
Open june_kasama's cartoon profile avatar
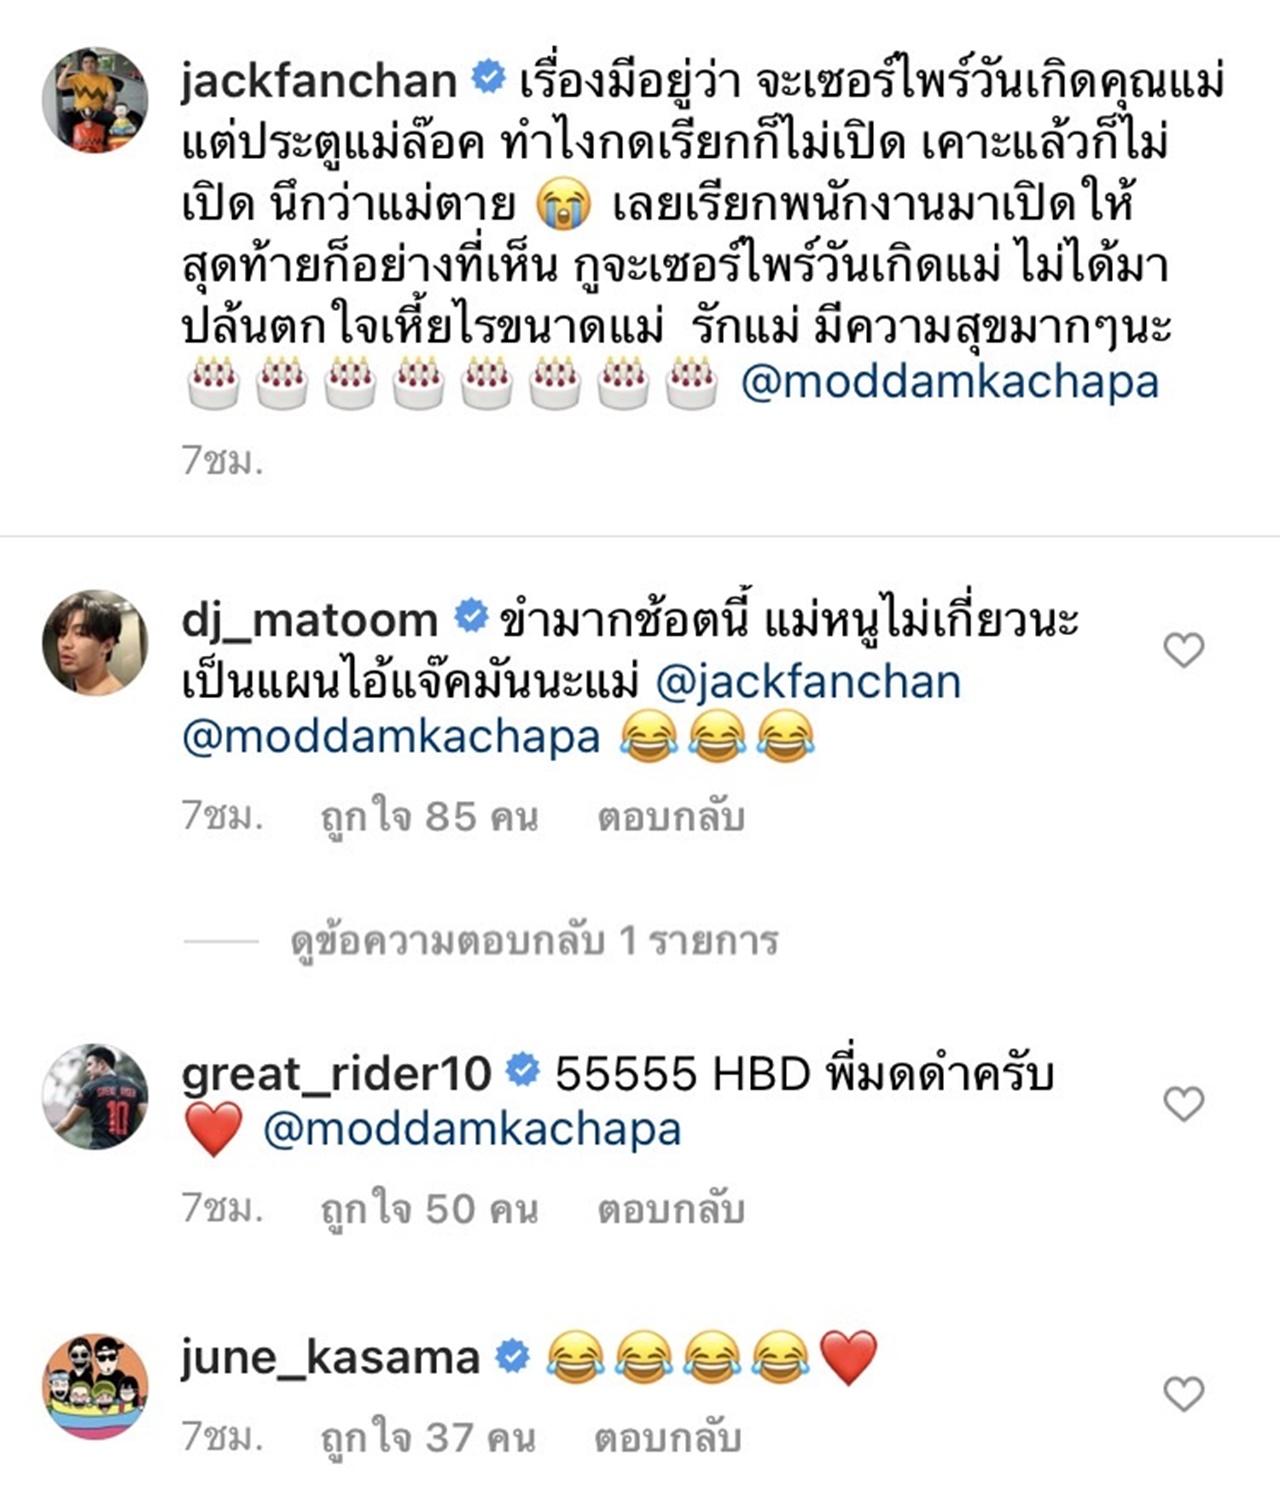95,1386
